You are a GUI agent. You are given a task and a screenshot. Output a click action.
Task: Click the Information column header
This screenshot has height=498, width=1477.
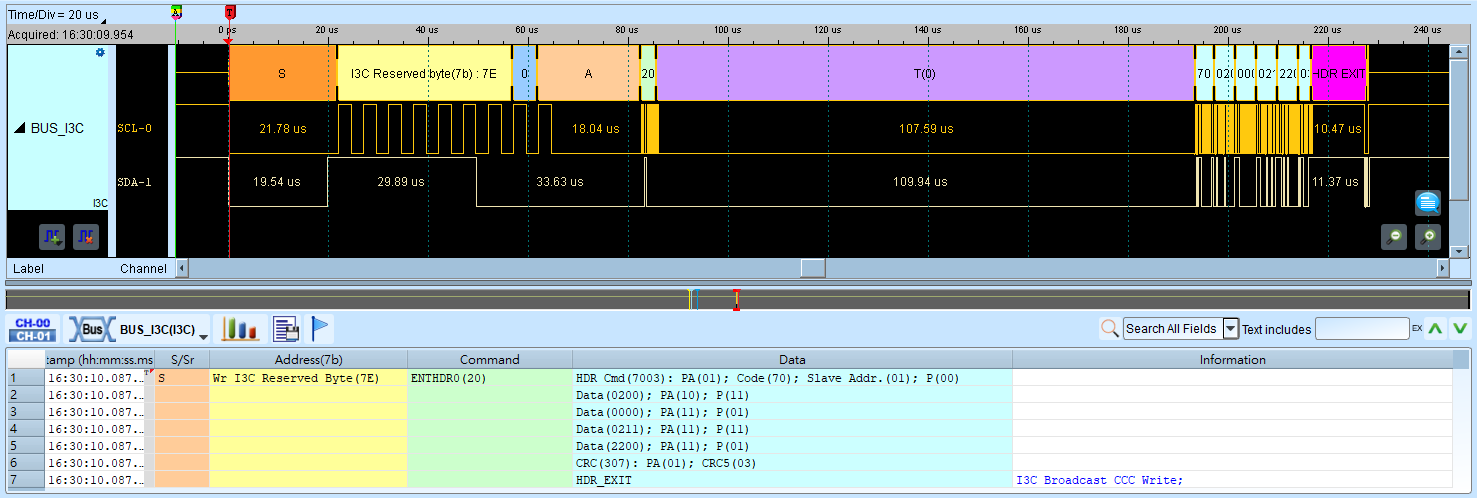point(1232,360)
